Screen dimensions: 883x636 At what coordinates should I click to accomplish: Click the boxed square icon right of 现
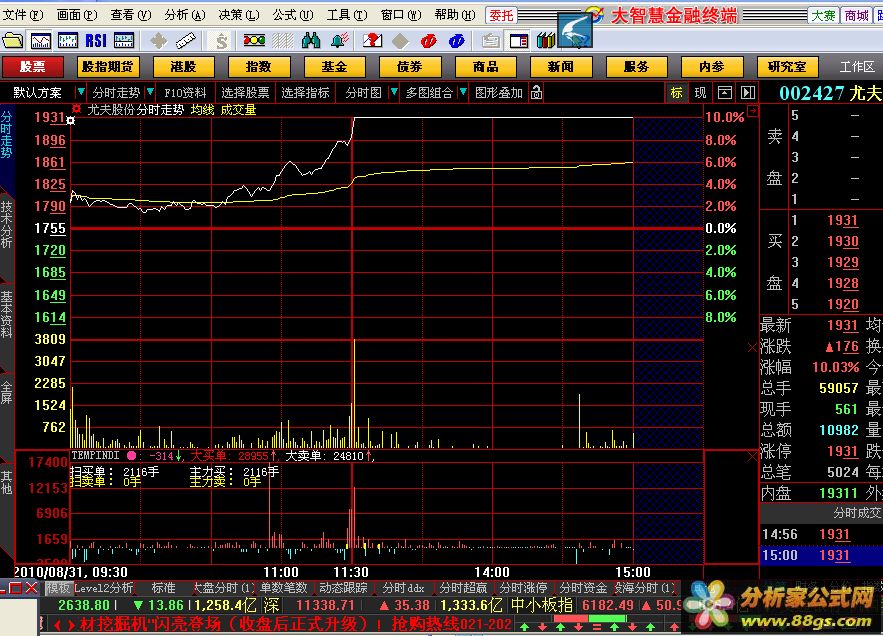(x=725, y=92)
